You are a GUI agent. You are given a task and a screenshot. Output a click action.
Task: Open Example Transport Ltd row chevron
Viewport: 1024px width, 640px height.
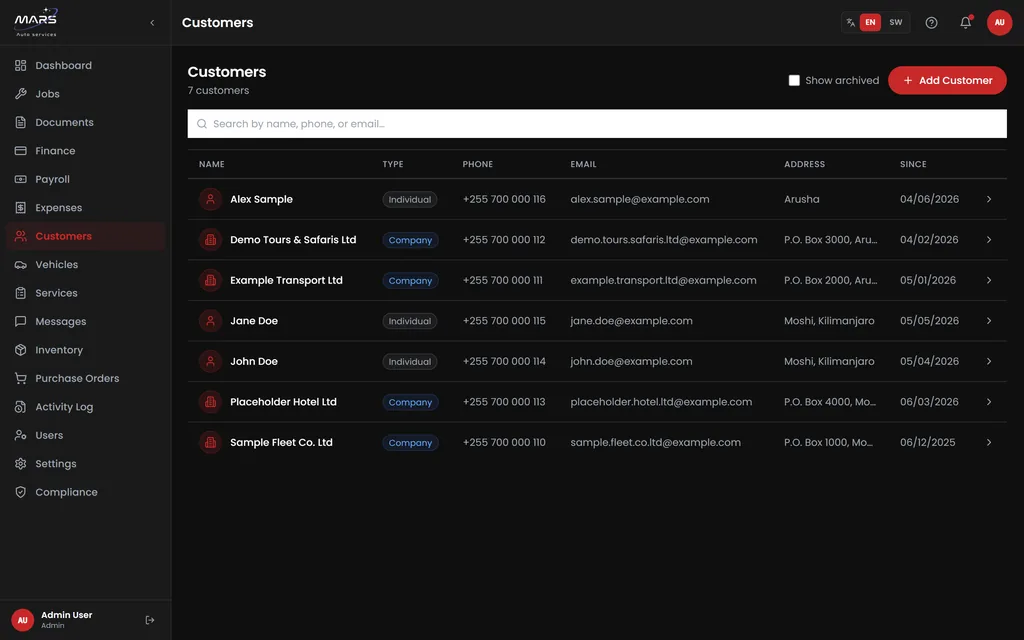[989, 280]
